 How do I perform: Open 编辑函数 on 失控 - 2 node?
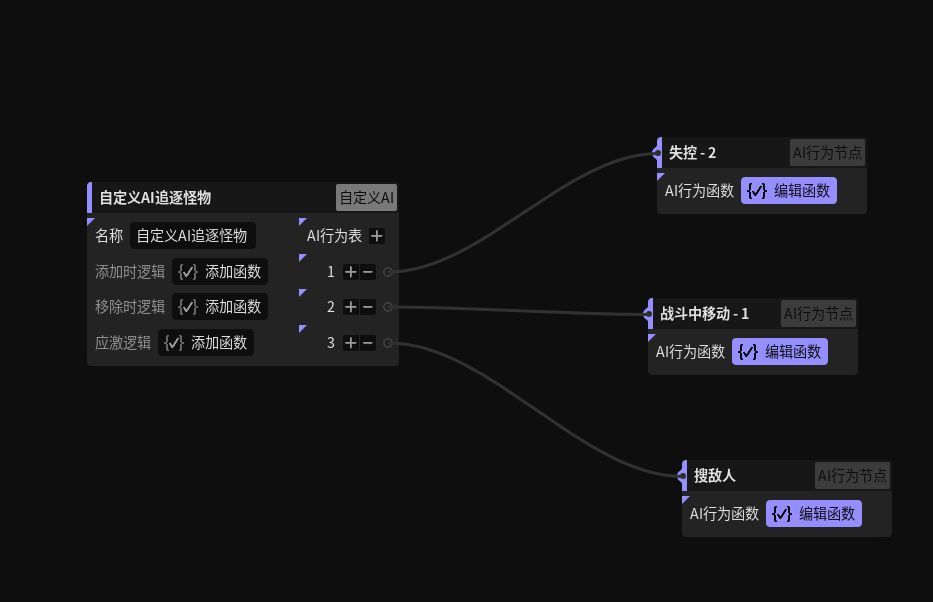pyautogui.click(x=789, y=190)
